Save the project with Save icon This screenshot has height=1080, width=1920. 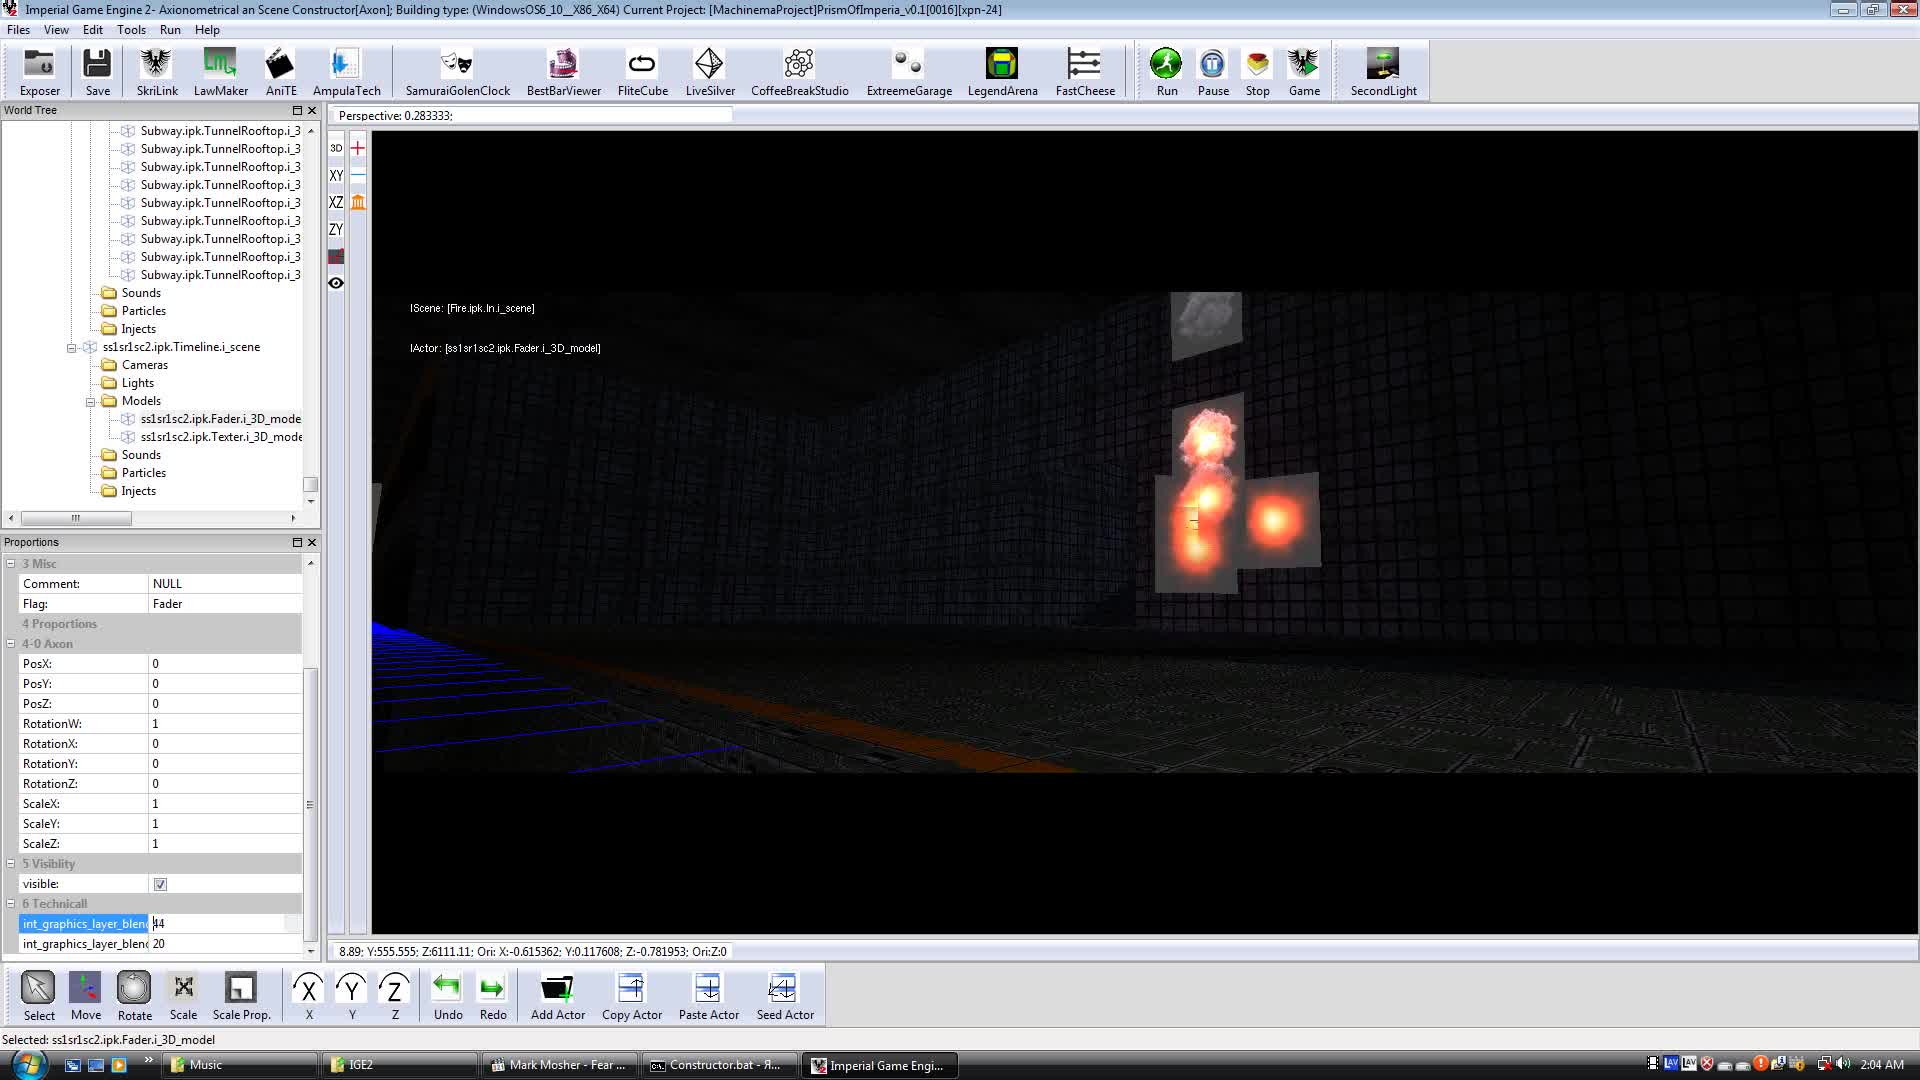click(97, 72)
